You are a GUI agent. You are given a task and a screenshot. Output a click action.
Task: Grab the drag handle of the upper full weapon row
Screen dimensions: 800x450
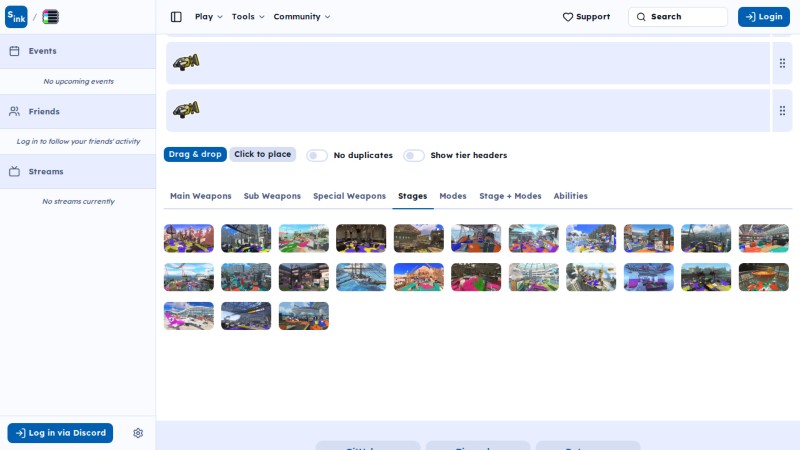click(x=782, y=63)
